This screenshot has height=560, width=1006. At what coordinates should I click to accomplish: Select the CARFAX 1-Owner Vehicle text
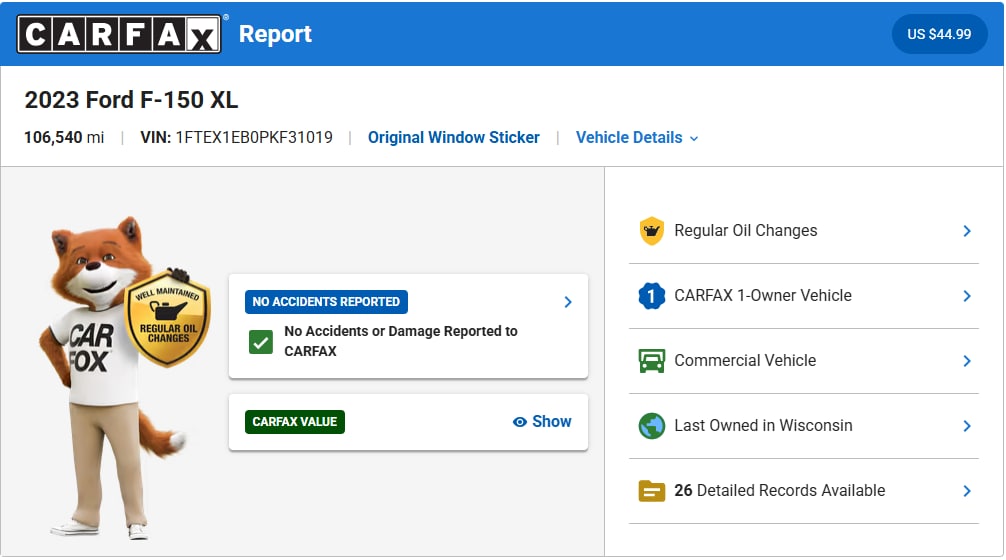[763, 295]
